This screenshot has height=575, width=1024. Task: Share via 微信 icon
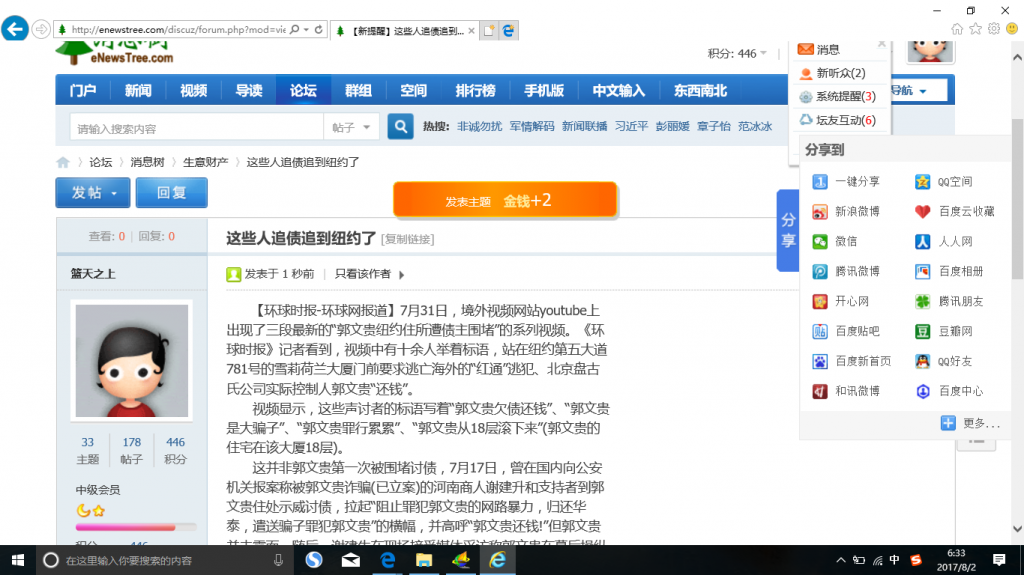pyautogui.click(x=835, y=241)
